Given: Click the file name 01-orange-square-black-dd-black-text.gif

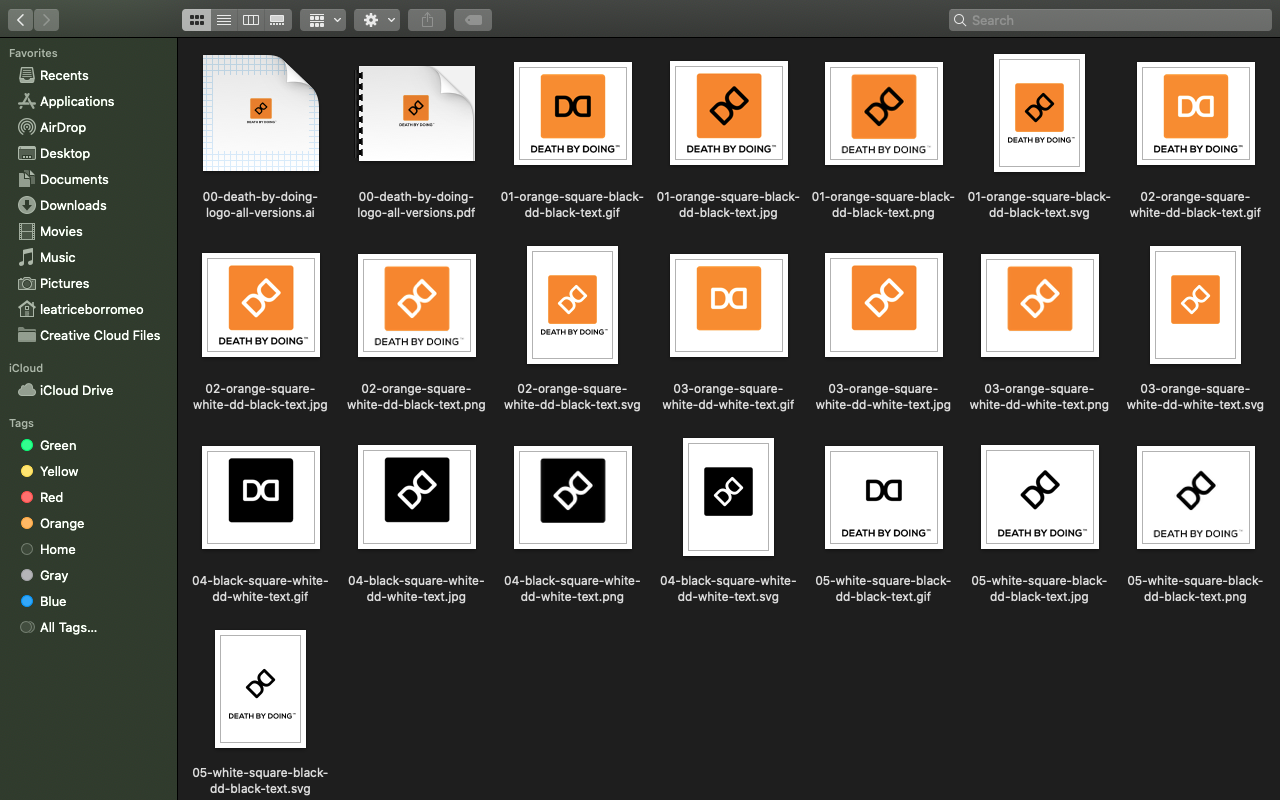Looking at the screenshot, I should [572, 205].
